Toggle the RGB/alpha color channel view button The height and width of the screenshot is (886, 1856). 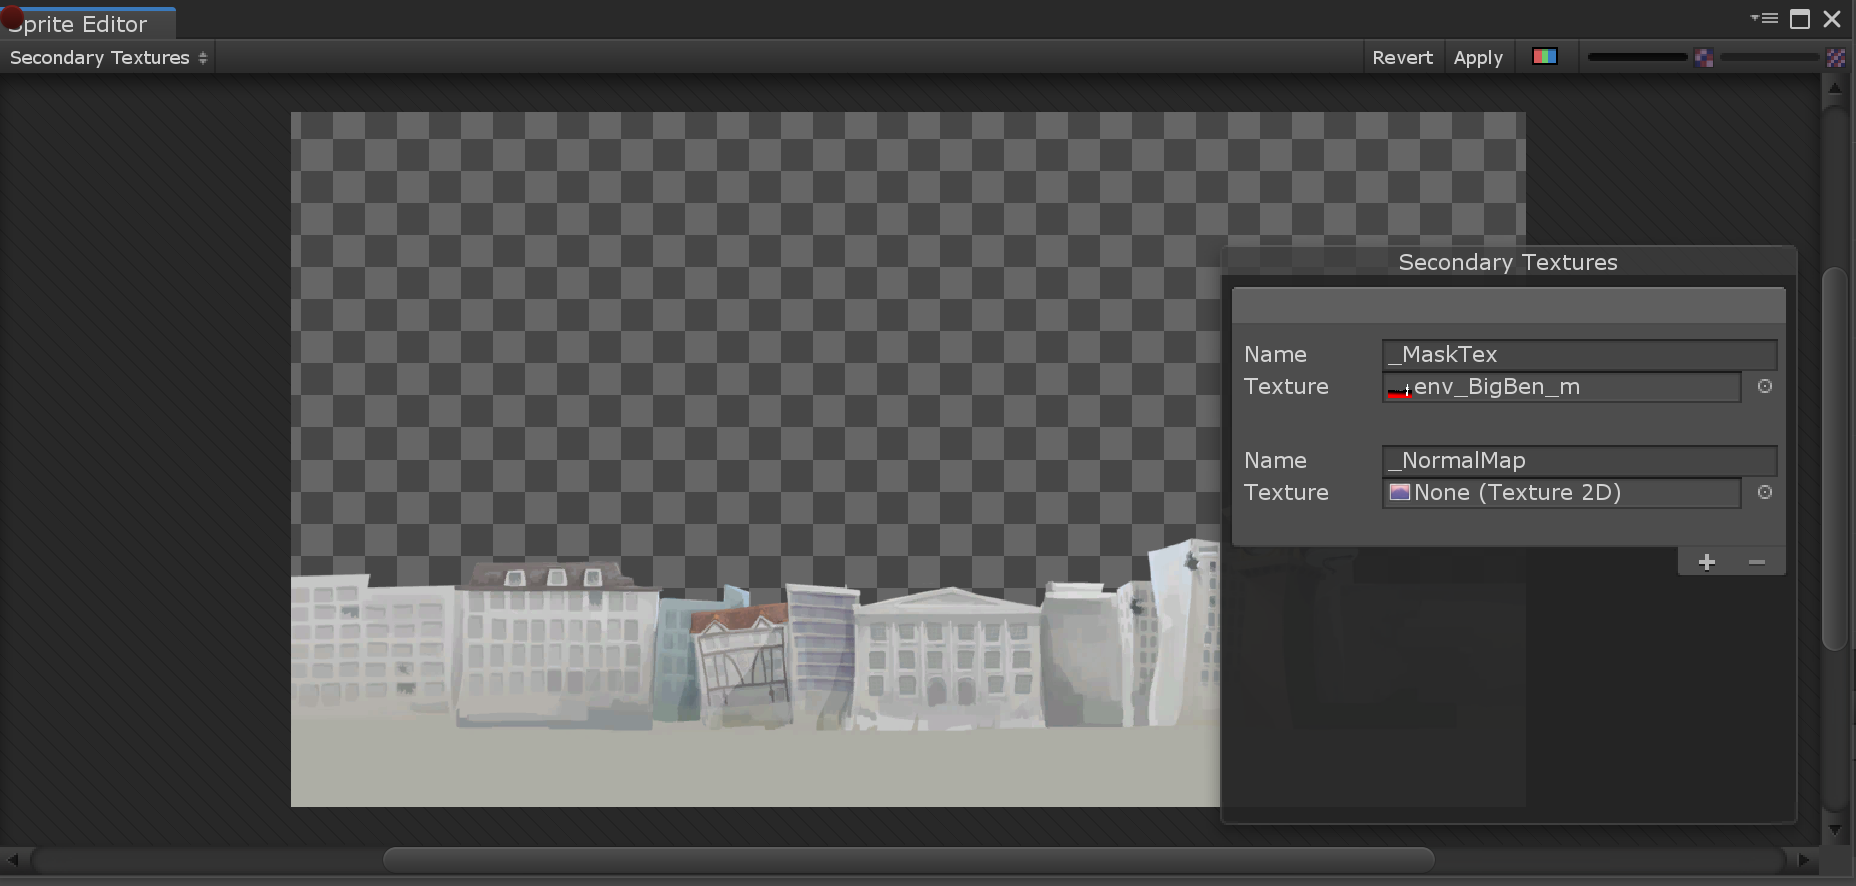click(x=1544, y=57)
